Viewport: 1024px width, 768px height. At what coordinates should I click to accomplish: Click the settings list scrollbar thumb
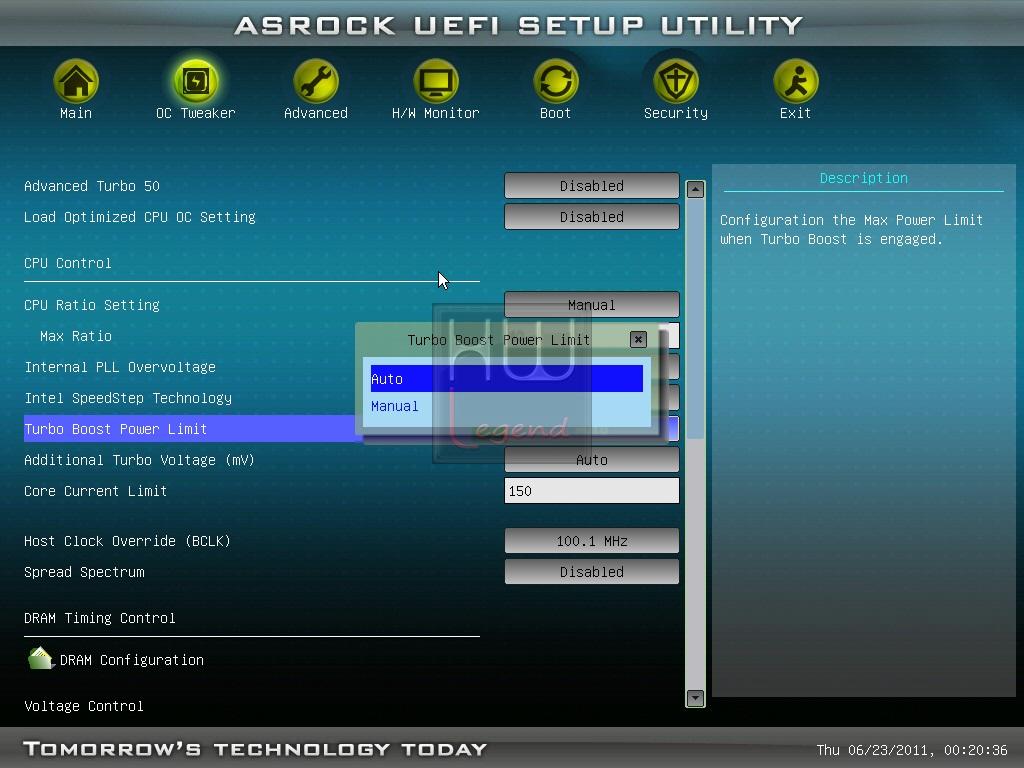click(695, 320)
